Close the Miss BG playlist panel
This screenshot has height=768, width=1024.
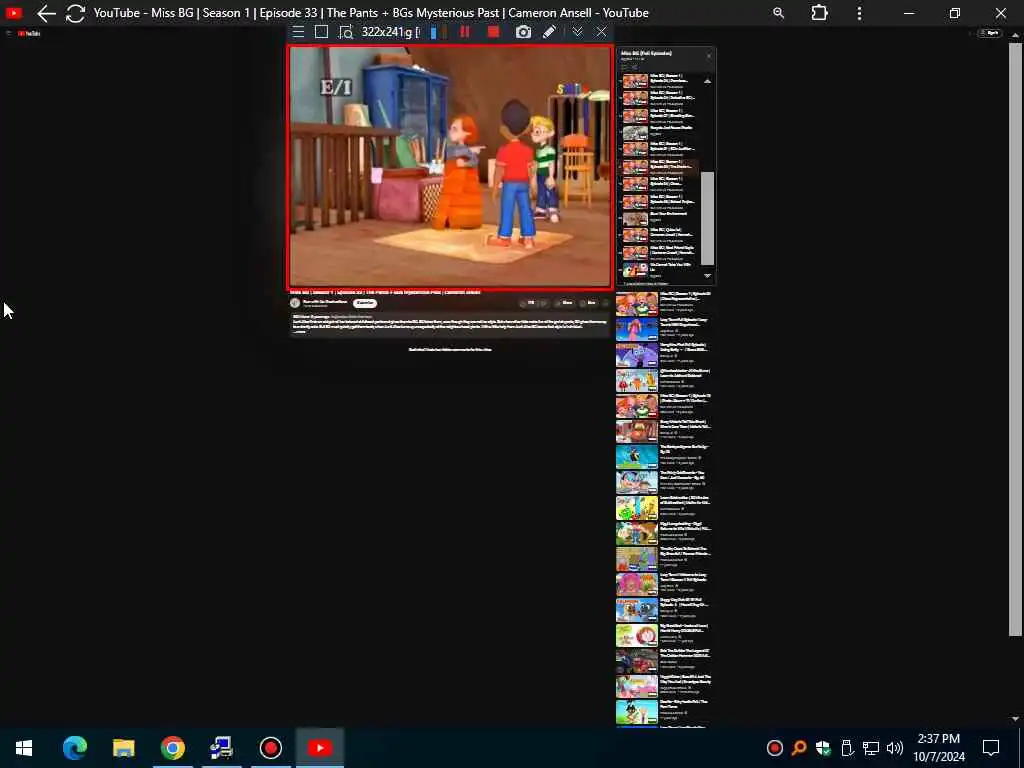coord(709,56)
